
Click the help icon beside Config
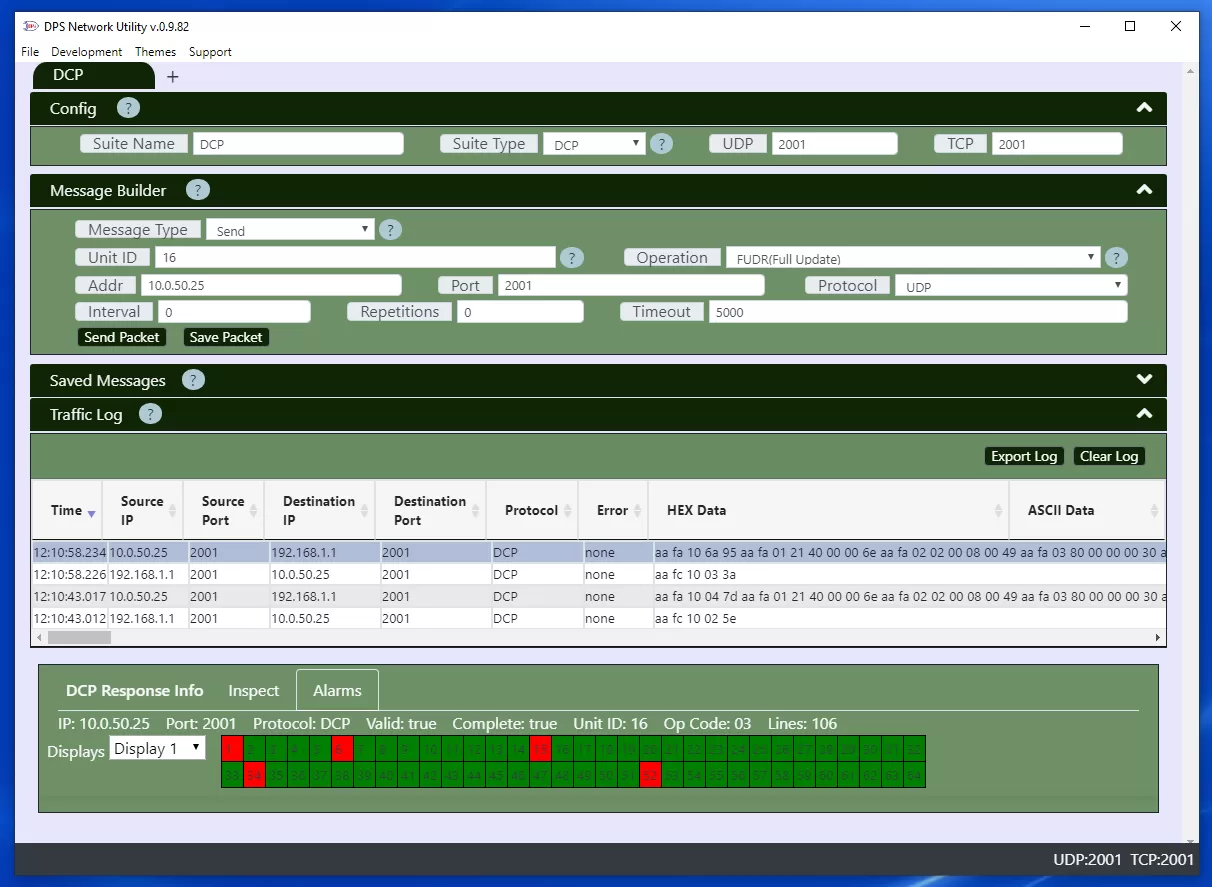(x=128, y=108)
